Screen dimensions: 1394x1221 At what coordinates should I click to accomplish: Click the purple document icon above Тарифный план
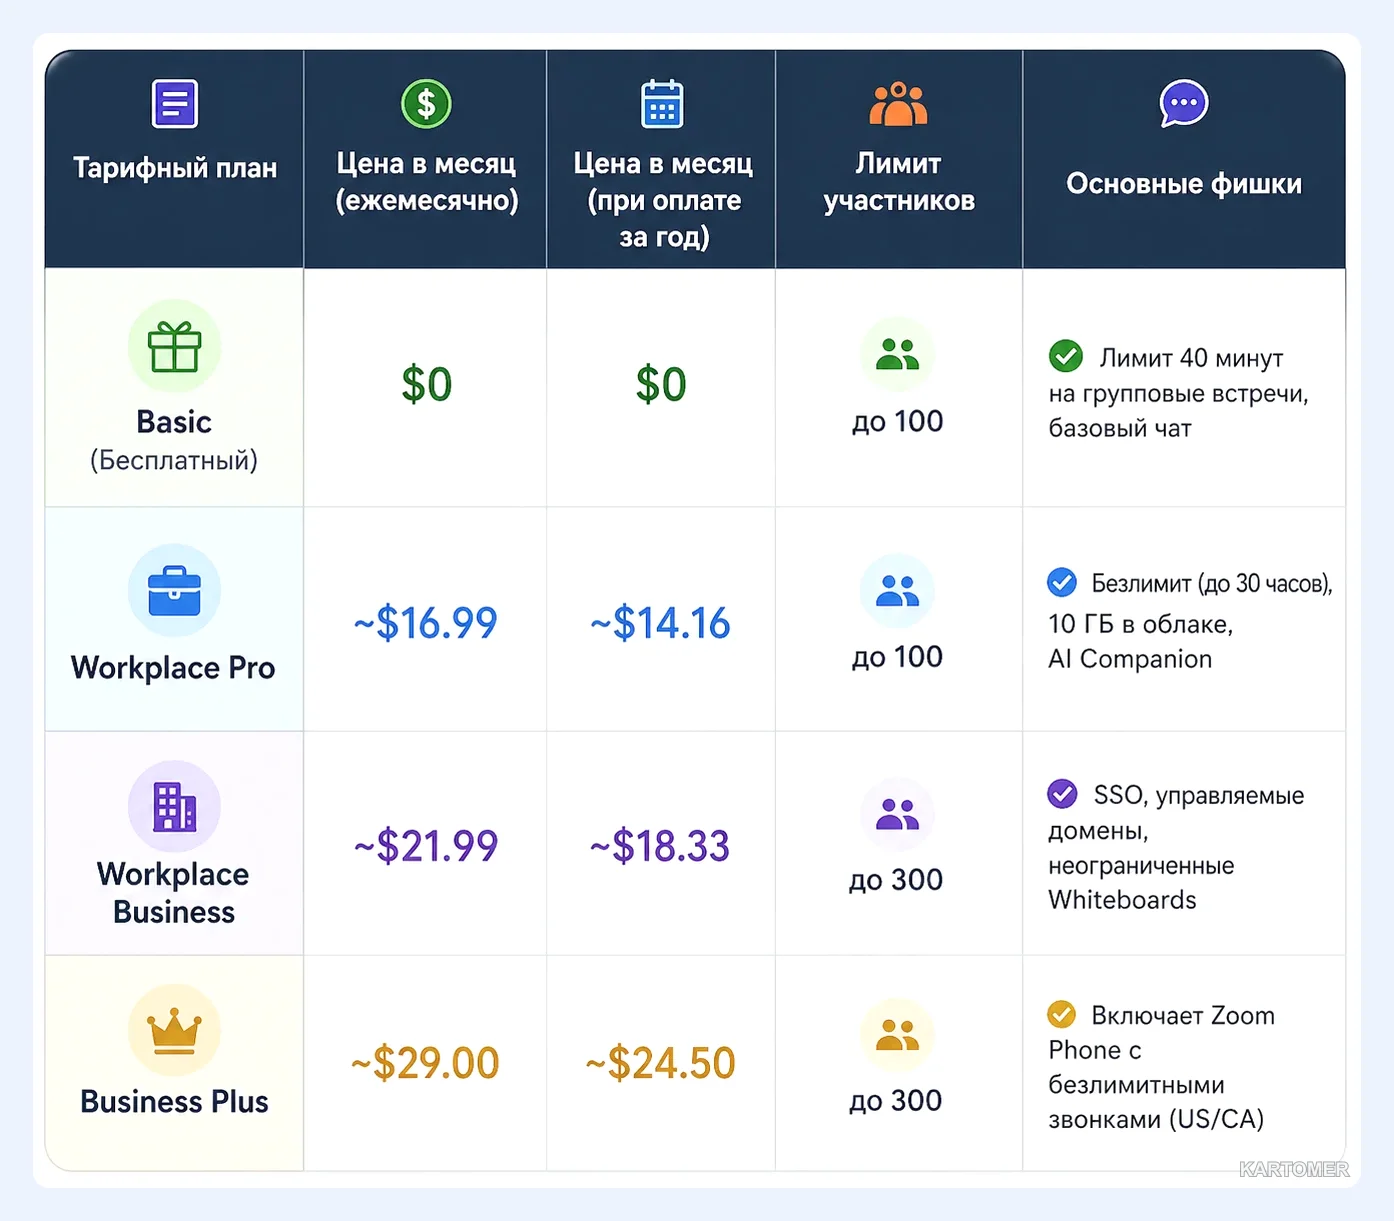[x=175, y=104]
